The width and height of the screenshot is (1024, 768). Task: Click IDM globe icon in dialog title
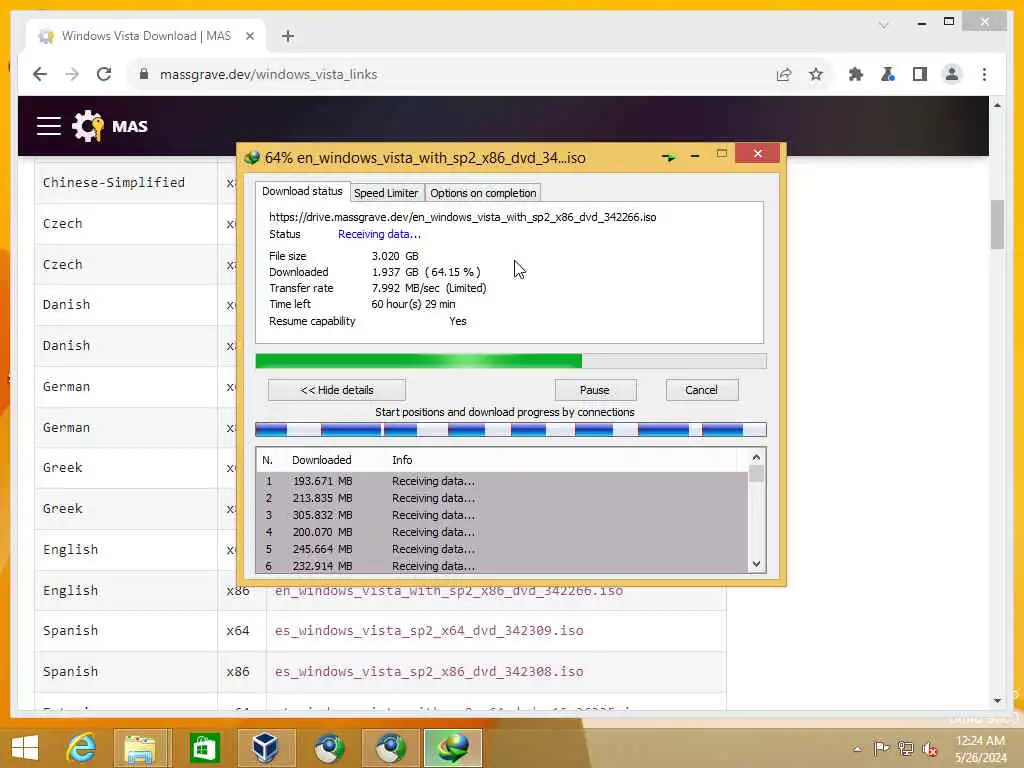click(x=252, y=157)
